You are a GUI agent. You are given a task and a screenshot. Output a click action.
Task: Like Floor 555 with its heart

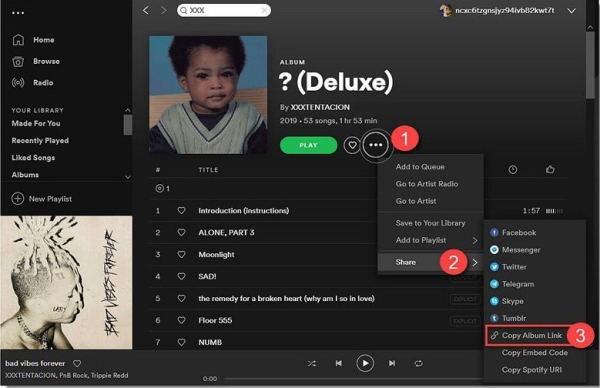pyautogui.click(x=181, y=320)
